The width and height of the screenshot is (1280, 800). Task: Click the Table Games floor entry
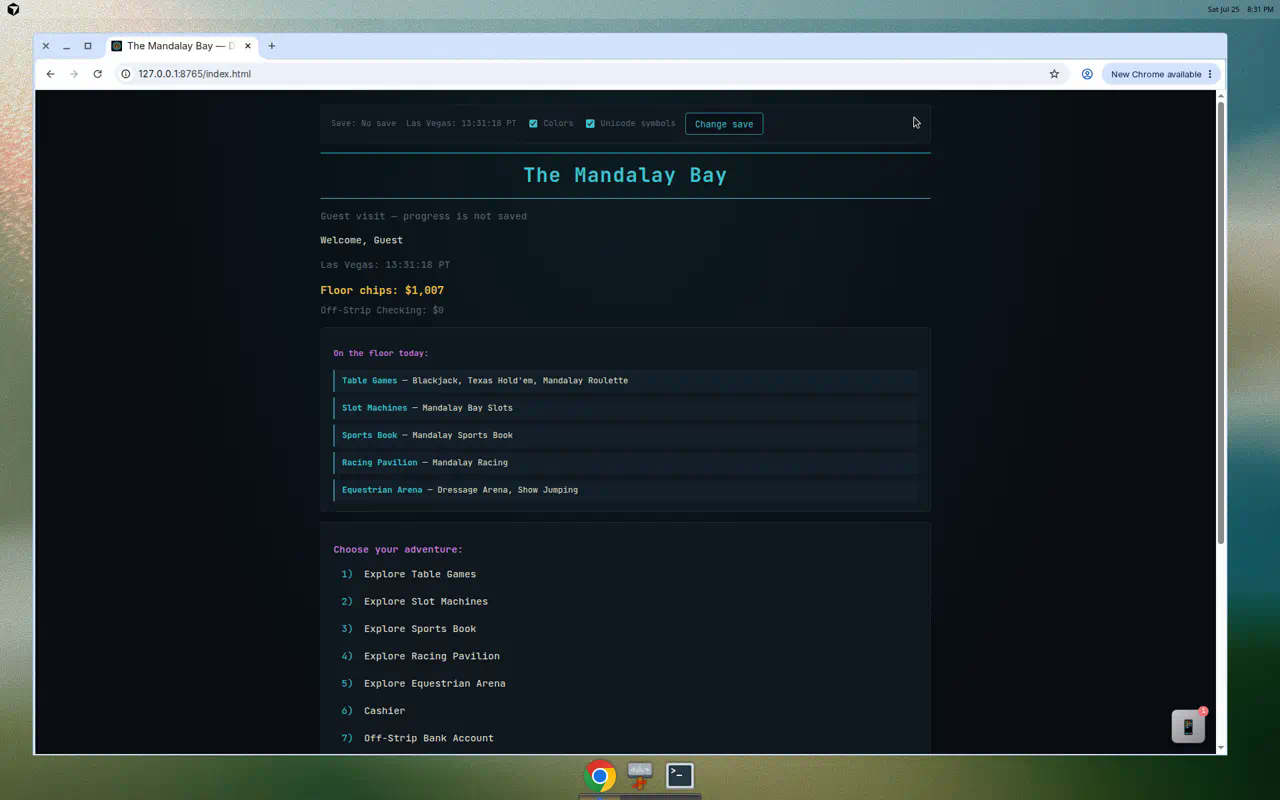(625, 380)
